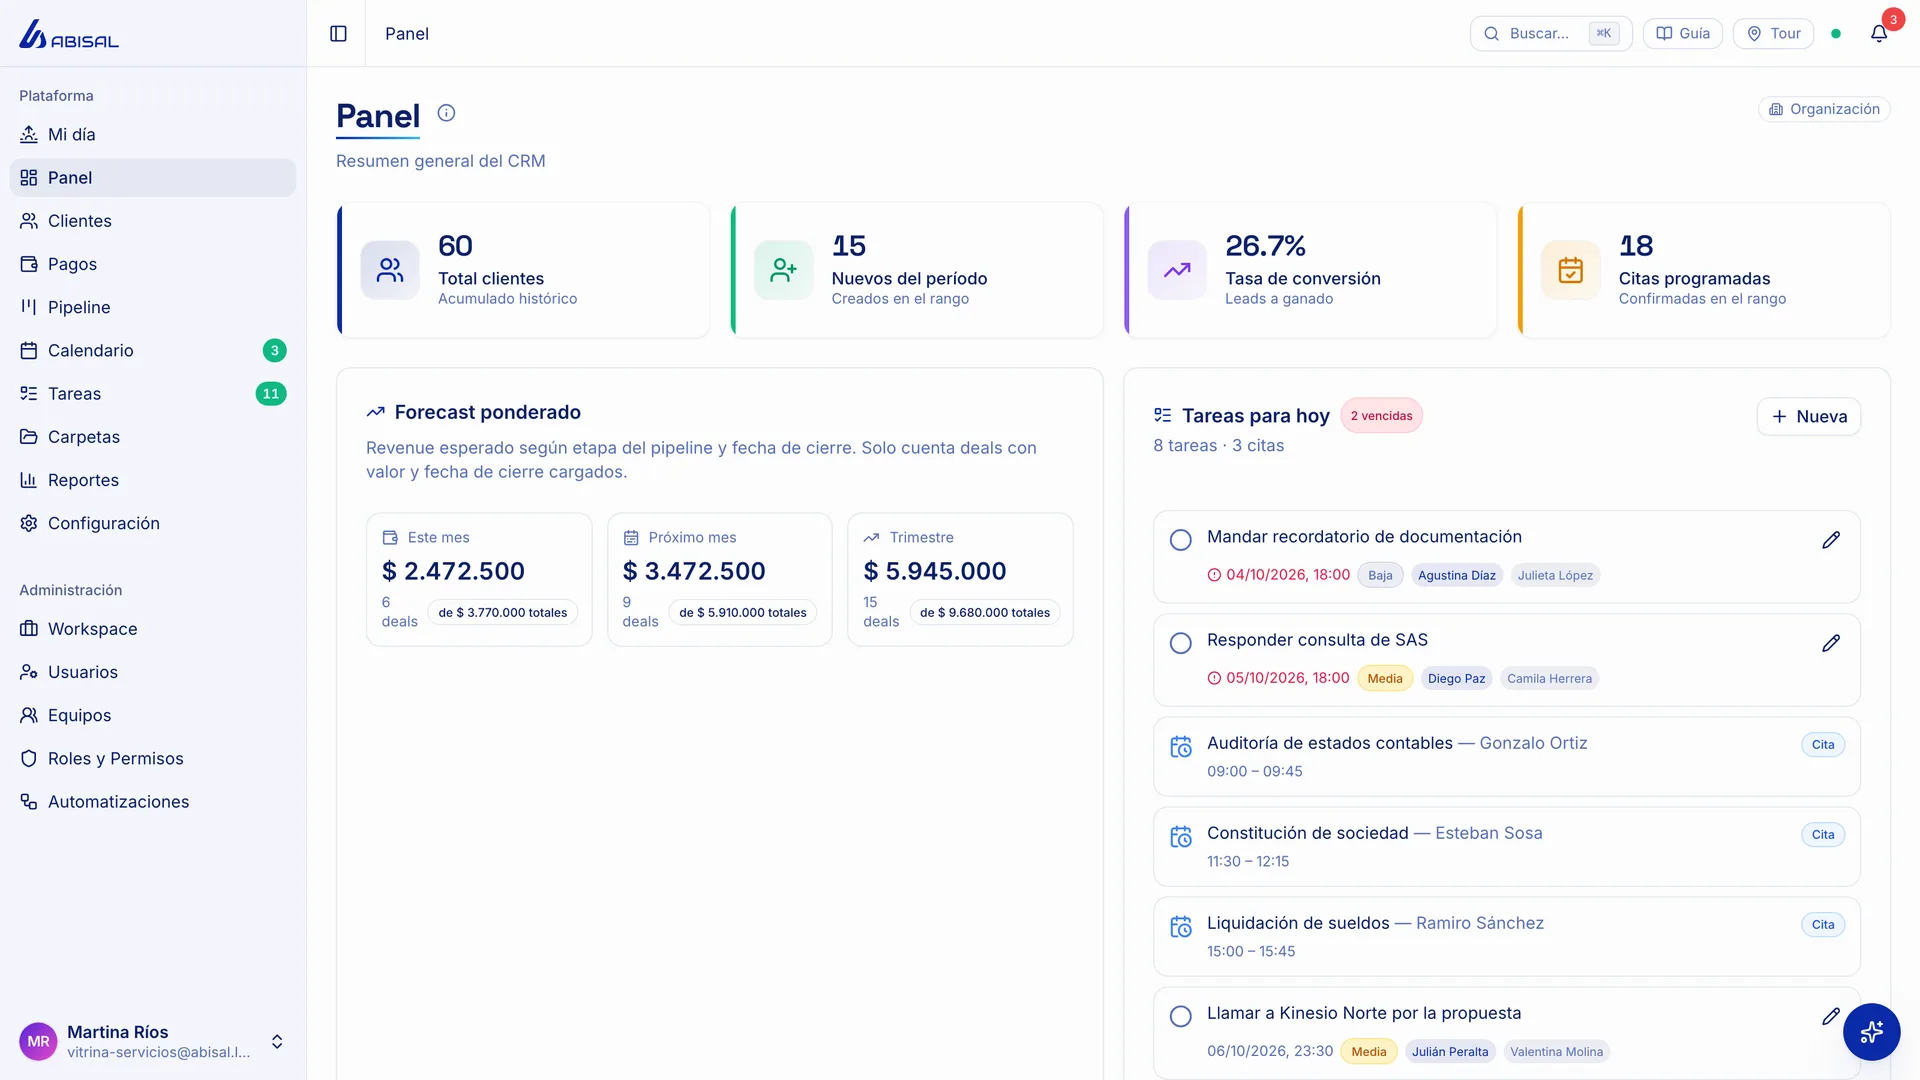This screenshot has width=1920, height=1080.
Task: Open the notifications bell
Action: tap(1879, 34)
